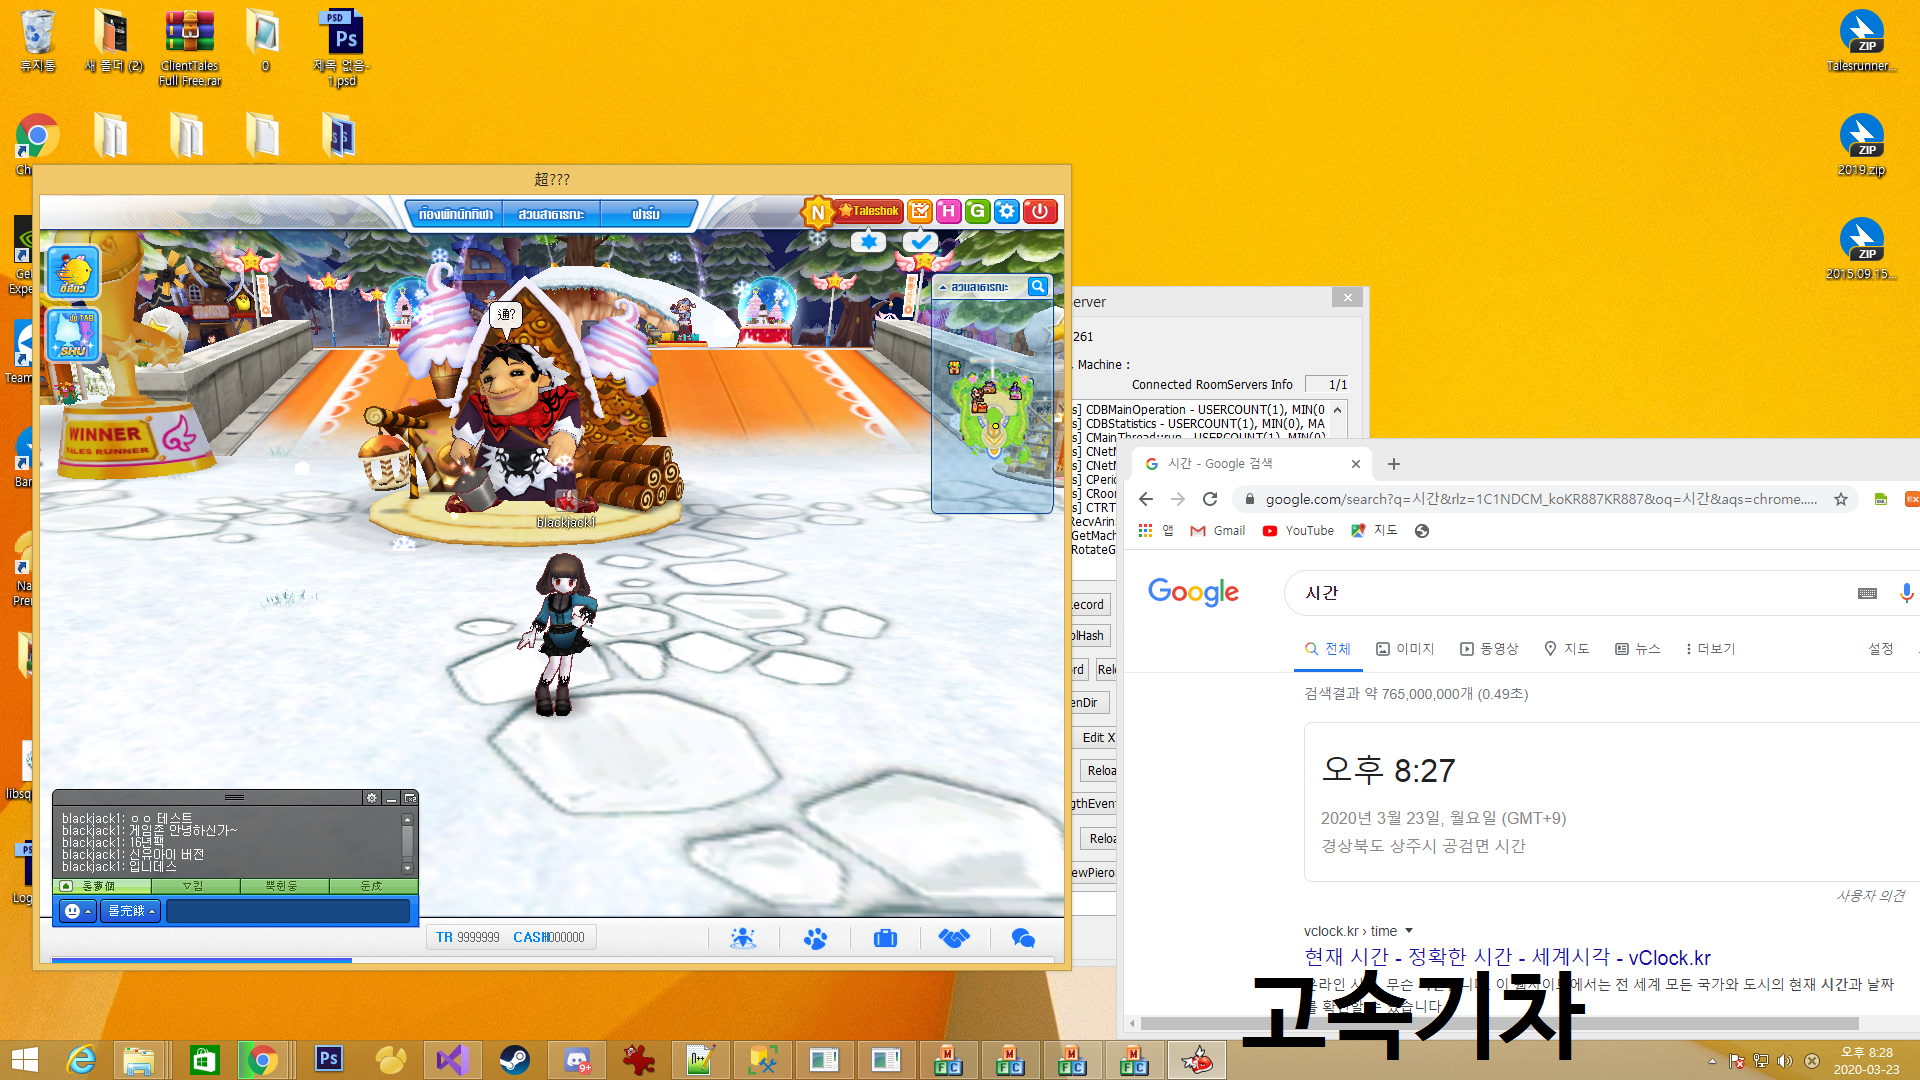The width and height of the screenshot is (1920, 1080).
Task: Switch to Google 이미지 search tab
Action: point(1405,649)
